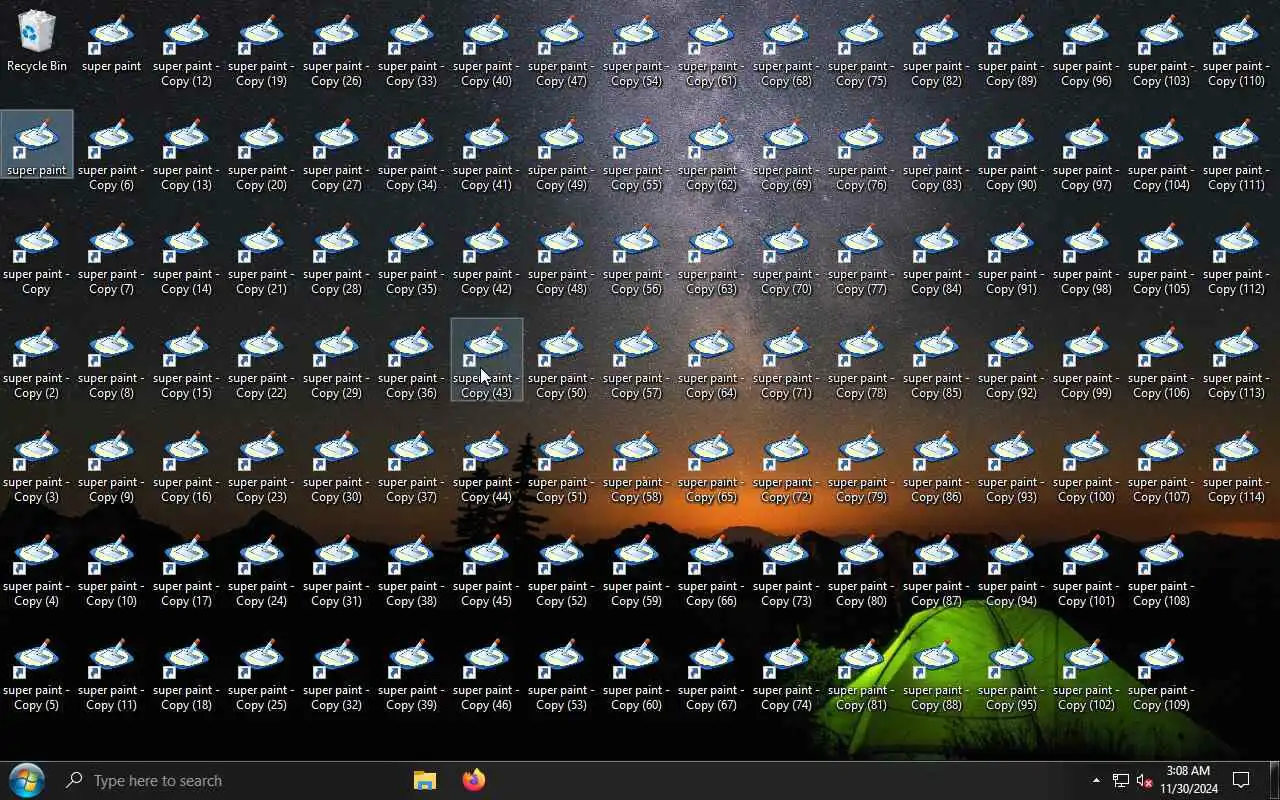Select super paint - Copy (105) shortcut
The image size is (1280, 800).
(x=1162, y=258)
